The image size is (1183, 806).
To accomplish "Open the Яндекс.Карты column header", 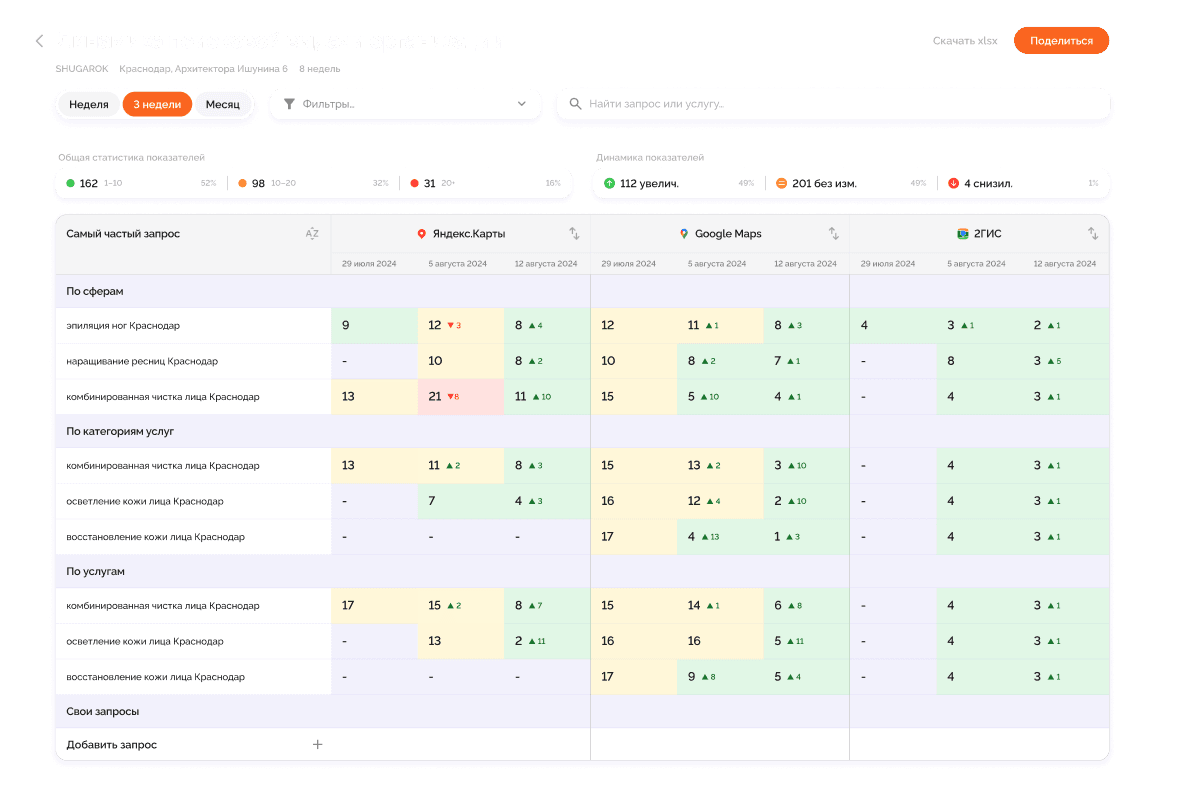I will [461, 234].
